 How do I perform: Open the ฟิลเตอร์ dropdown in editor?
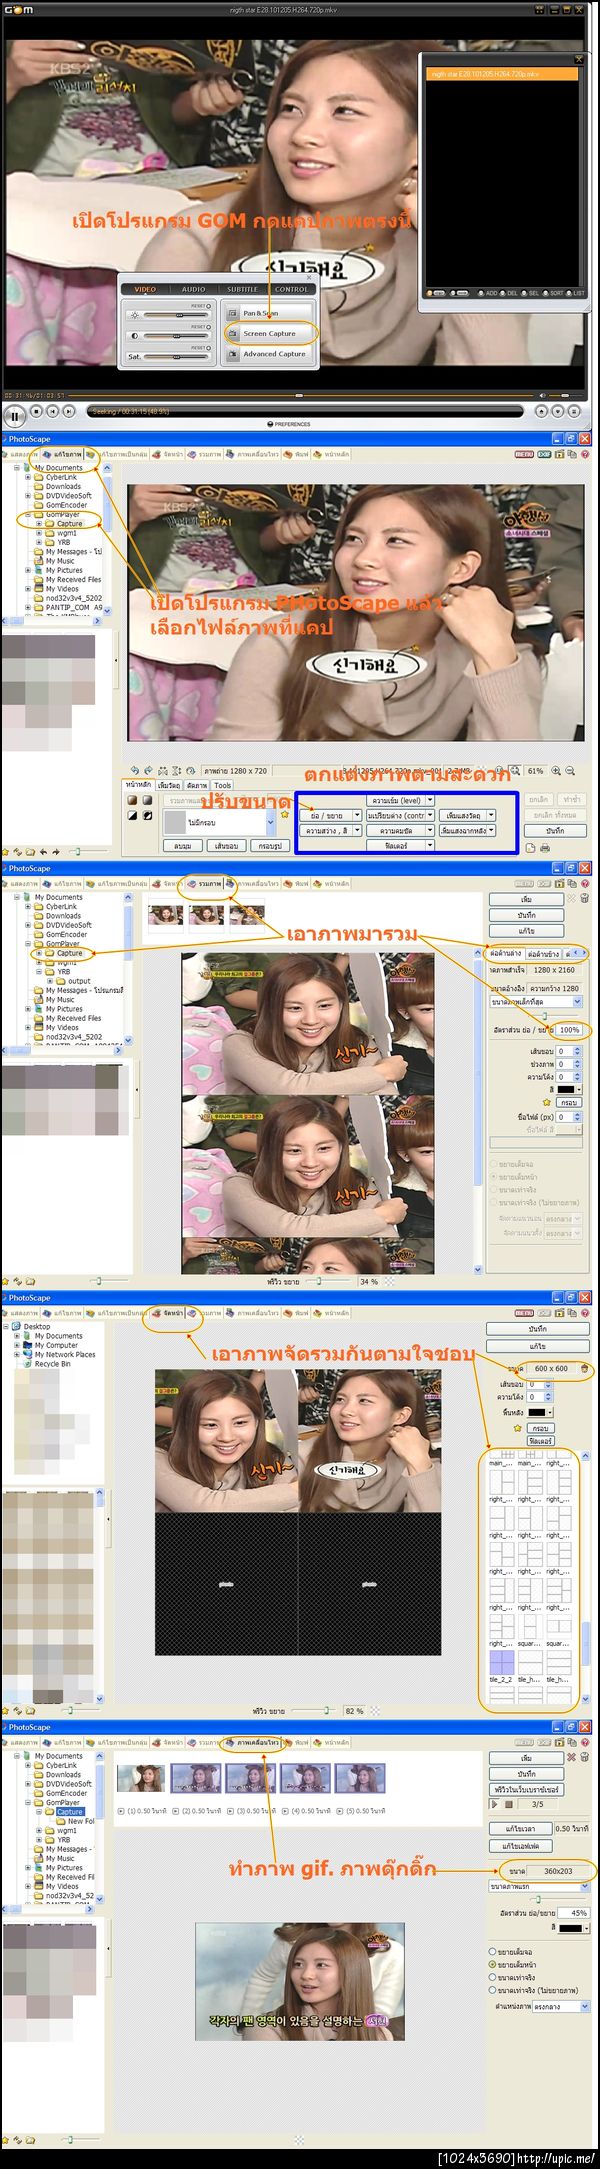click(430, 845)
